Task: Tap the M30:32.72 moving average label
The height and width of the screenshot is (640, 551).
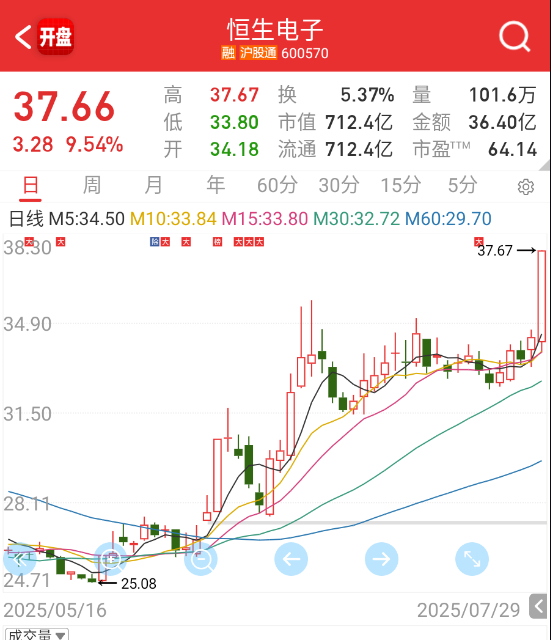Action: [x=356, y=219]
